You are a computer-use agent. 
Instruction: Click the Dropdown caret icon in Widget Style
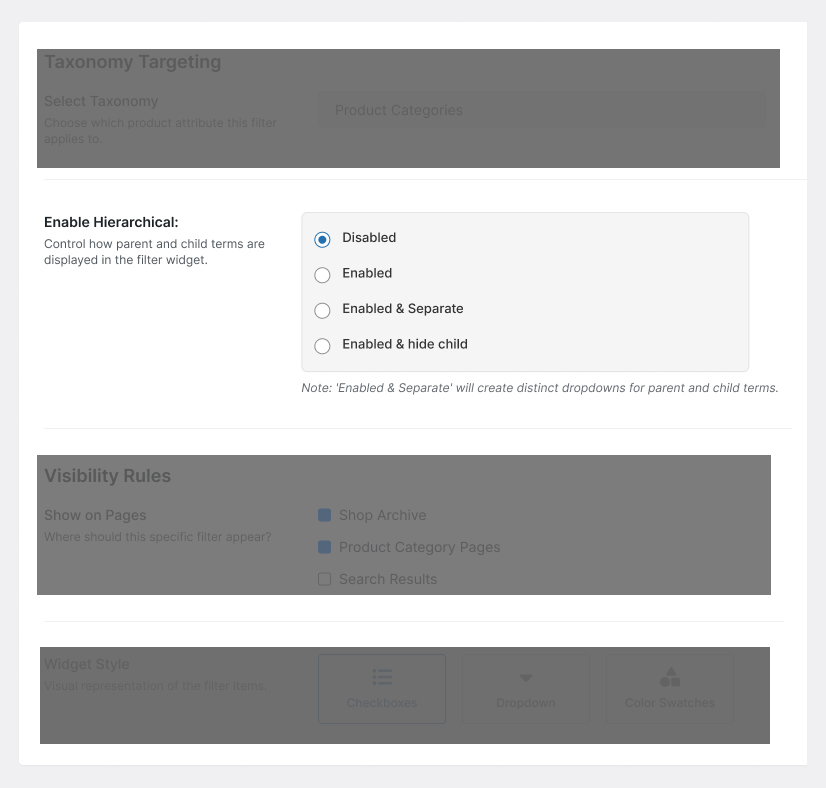click(525, 676)
